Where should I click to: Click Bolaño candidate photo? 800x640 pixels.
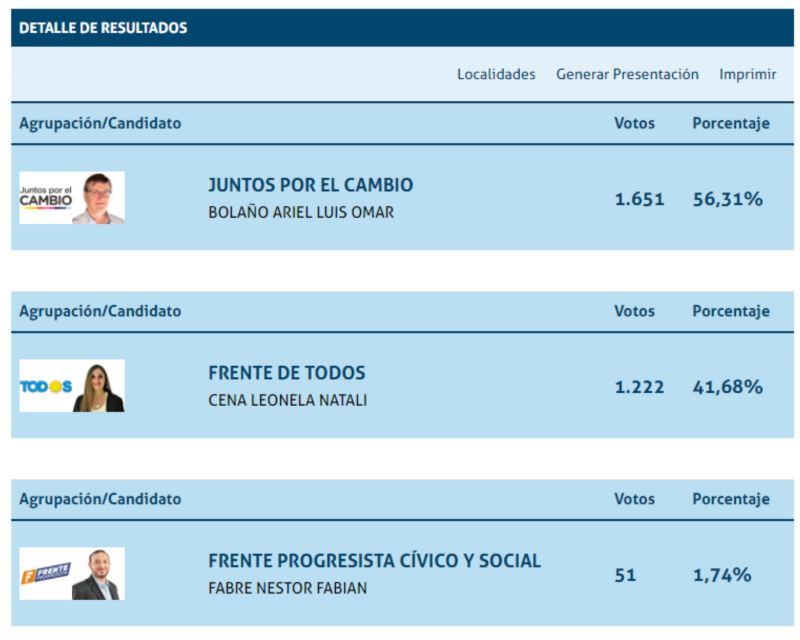click(98, 198)
